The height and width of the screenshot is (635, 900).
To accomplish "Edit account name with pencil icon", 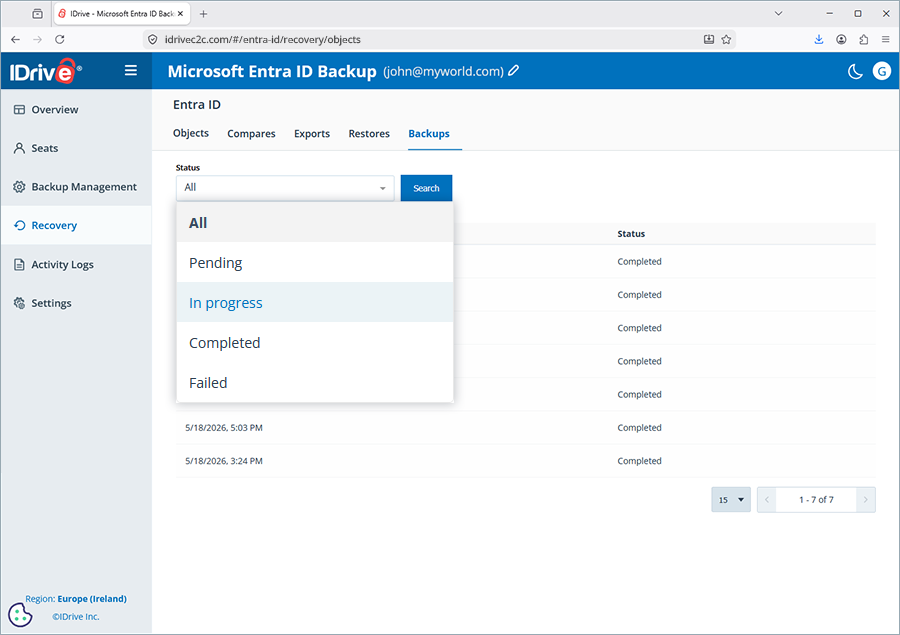I will point(514,71).
